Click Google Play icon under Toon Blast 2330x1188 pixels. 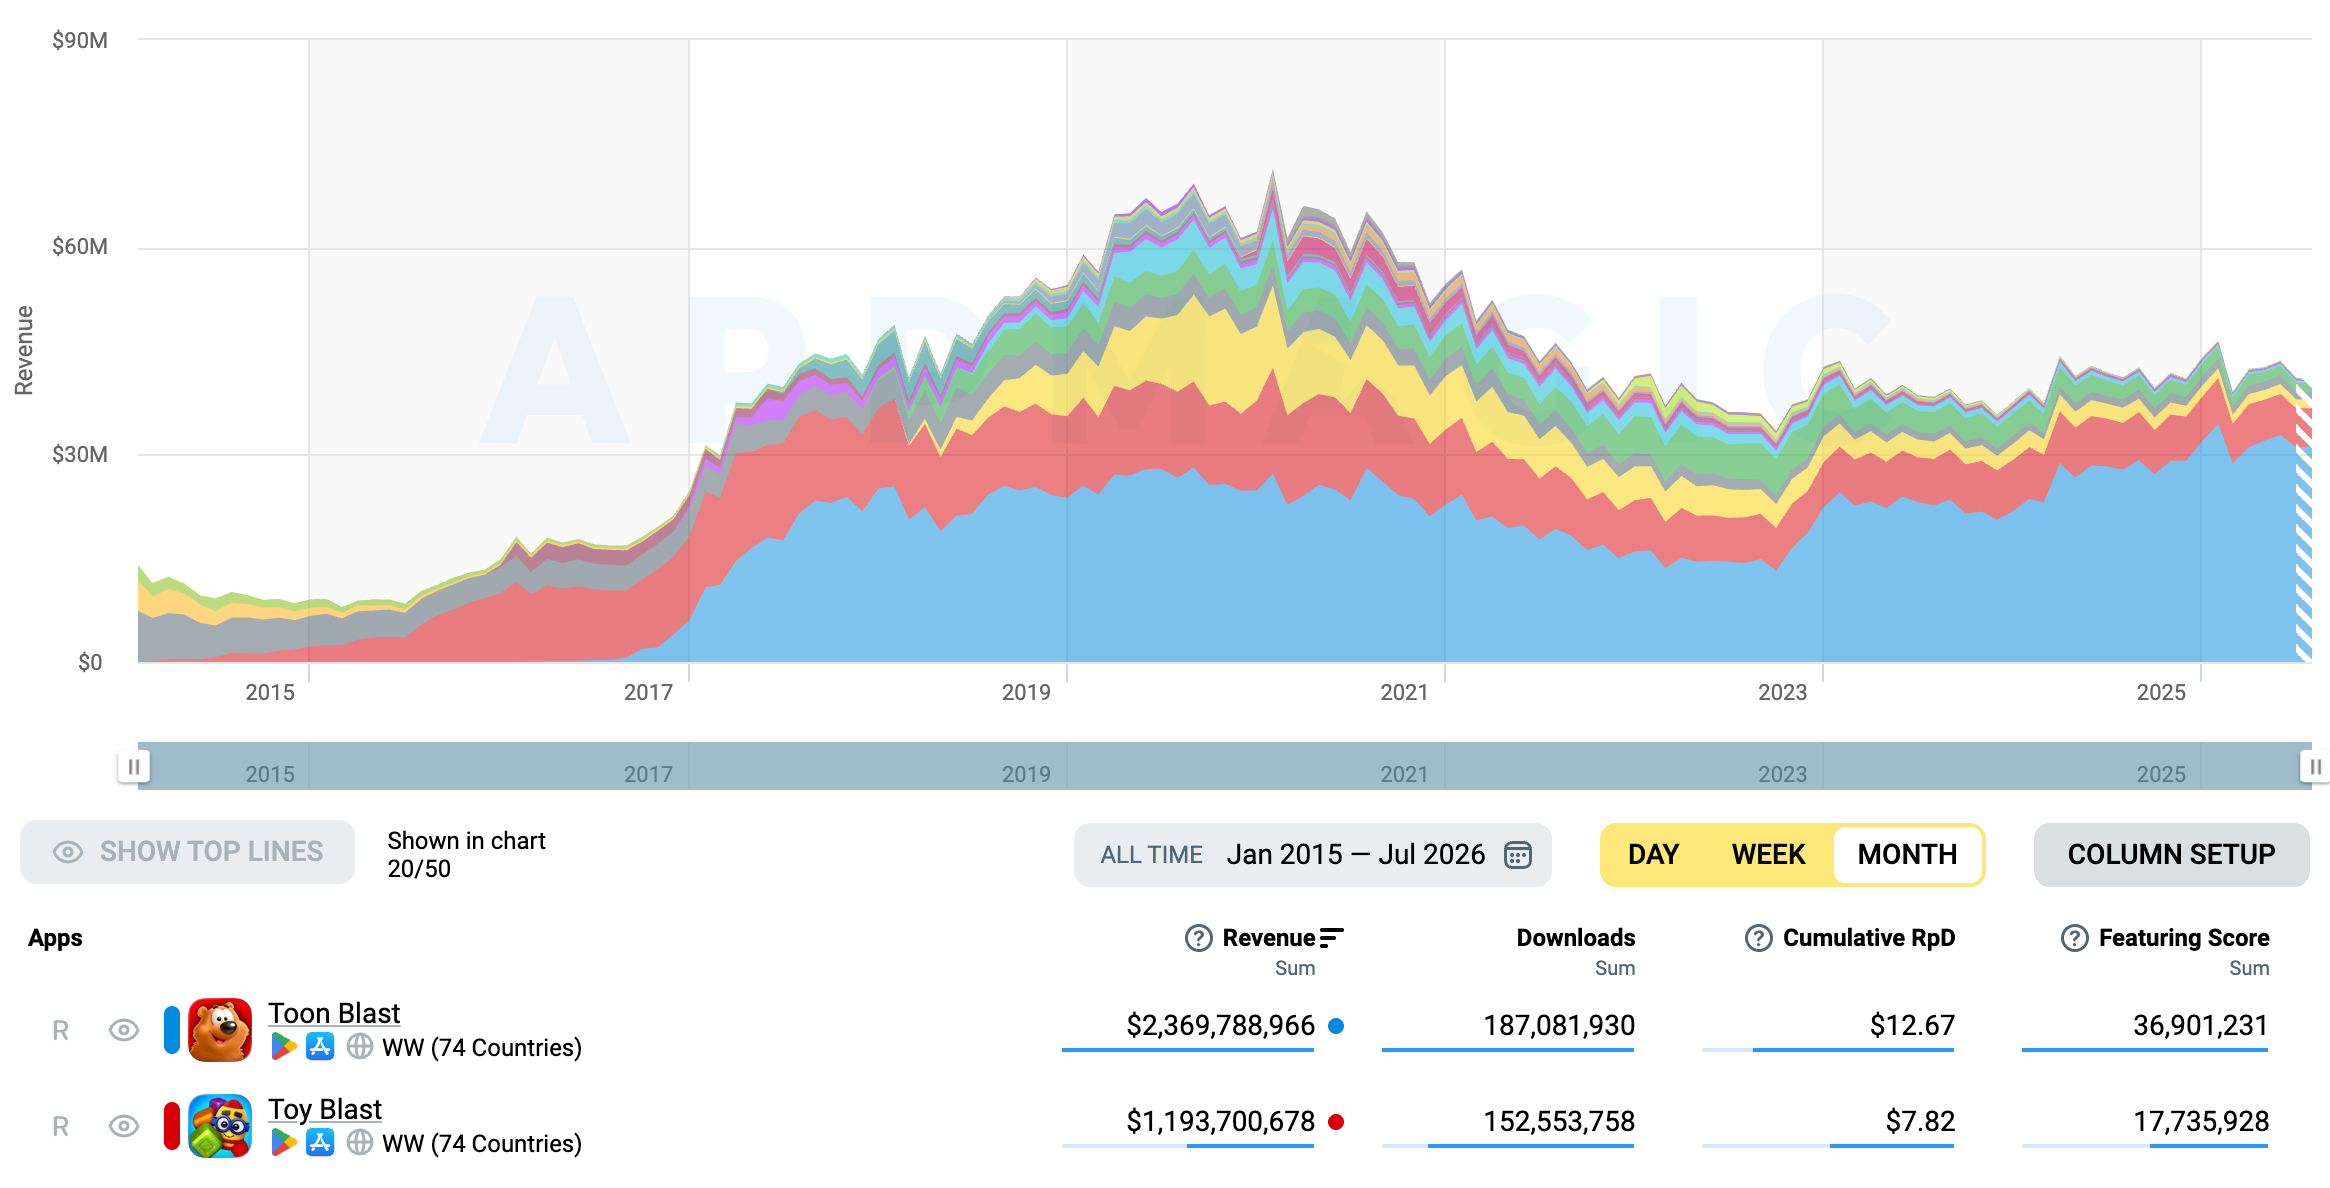(x=284, y=1047)
